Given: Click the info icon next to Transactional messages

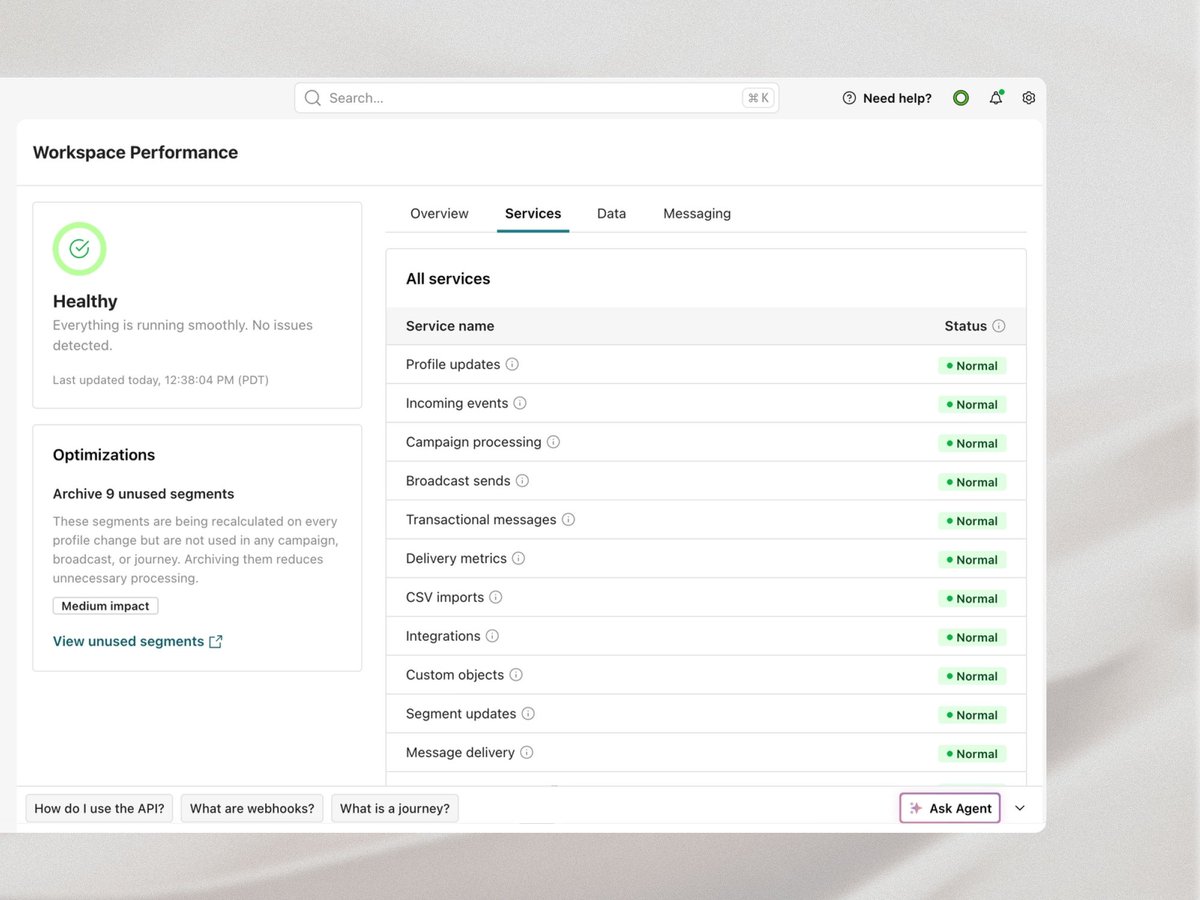Looking at the screenshot, I should tap(568, 520).
